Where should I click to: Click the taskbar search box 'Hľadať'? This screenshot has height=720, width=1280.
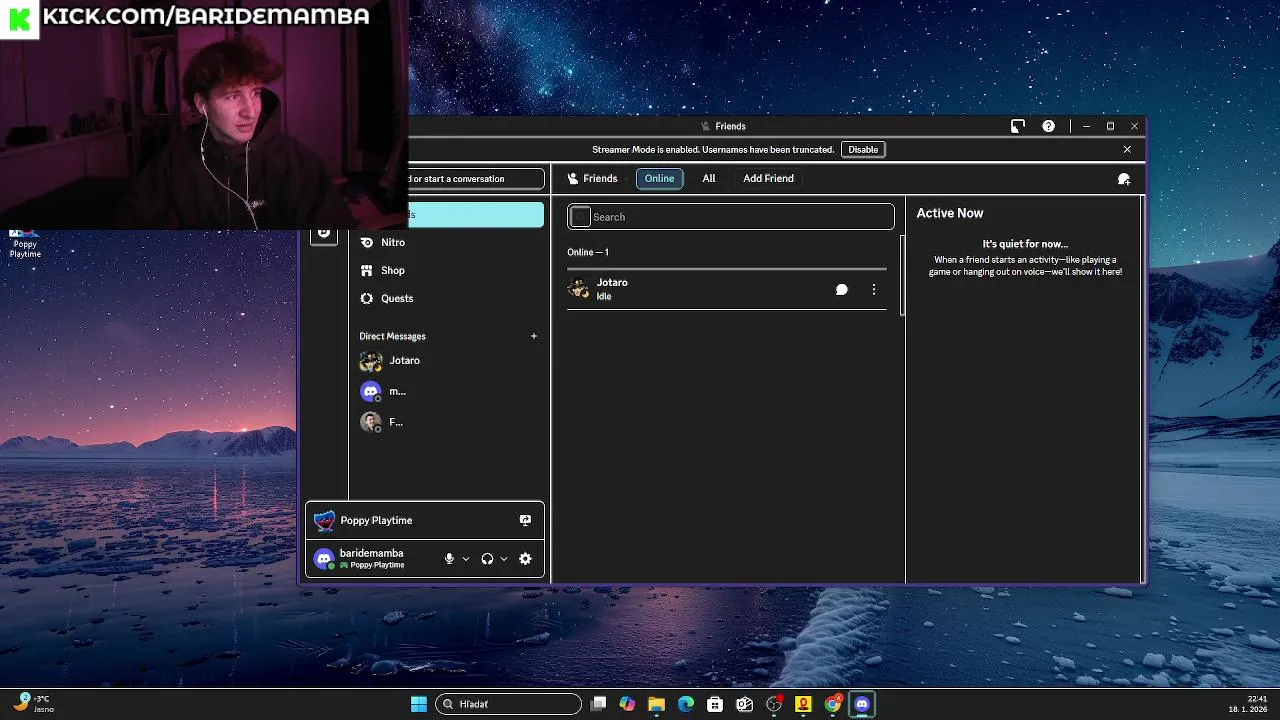click(x=508, y=704)
